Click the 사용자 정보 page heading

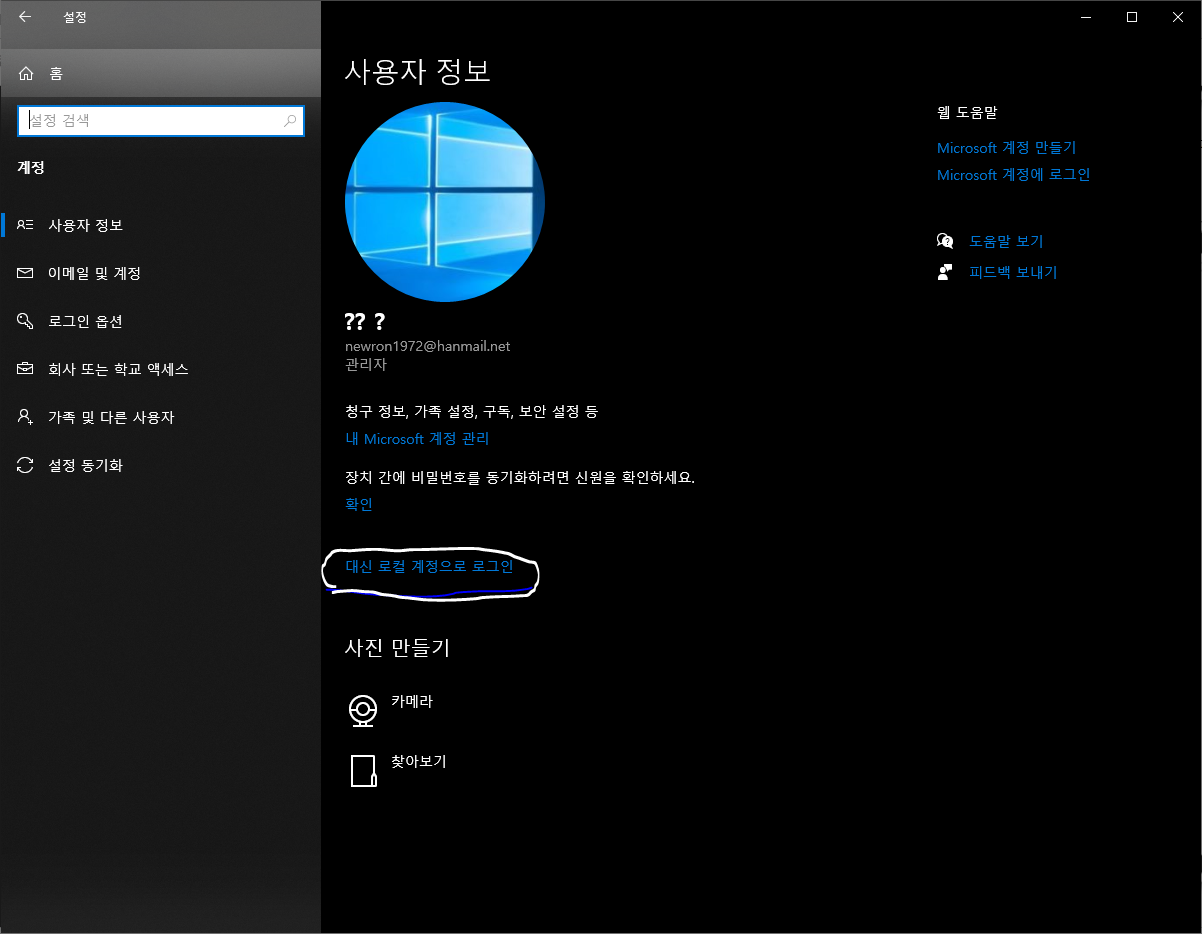tap(417, 72)
